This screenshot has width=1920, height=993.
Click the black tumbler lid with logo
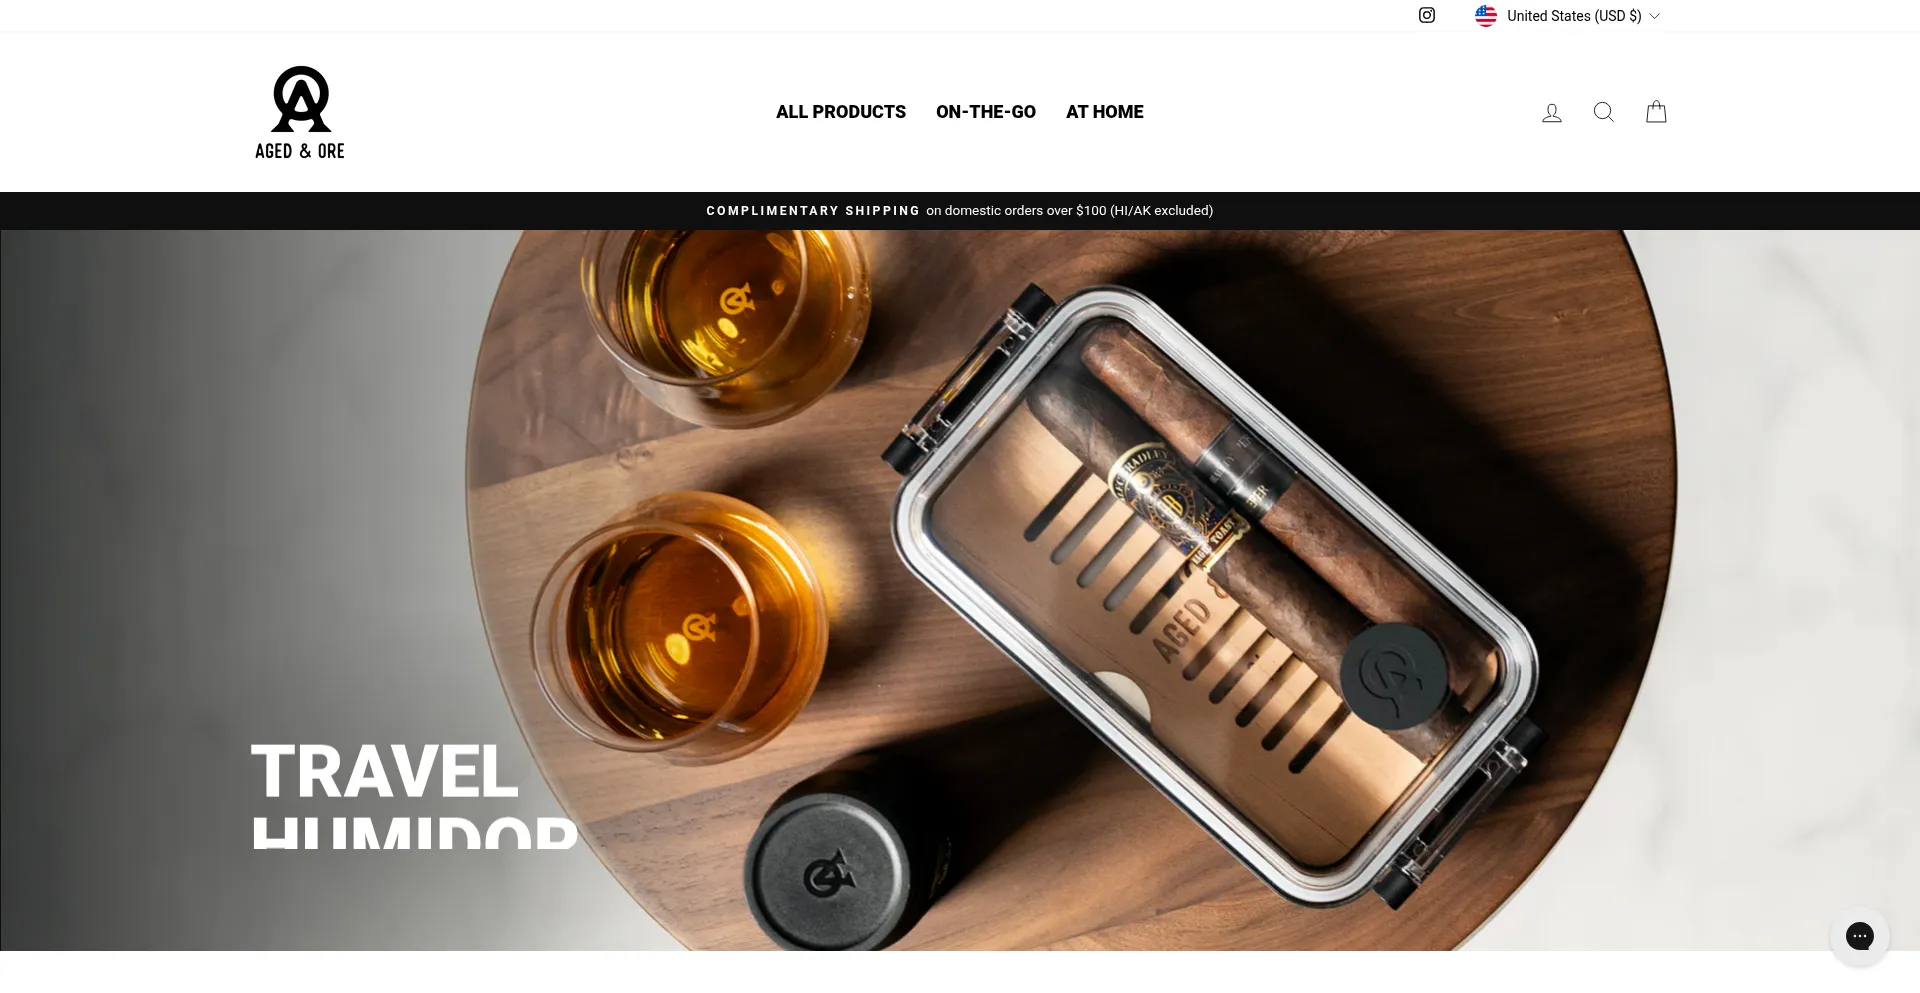[x=830, y=872]
